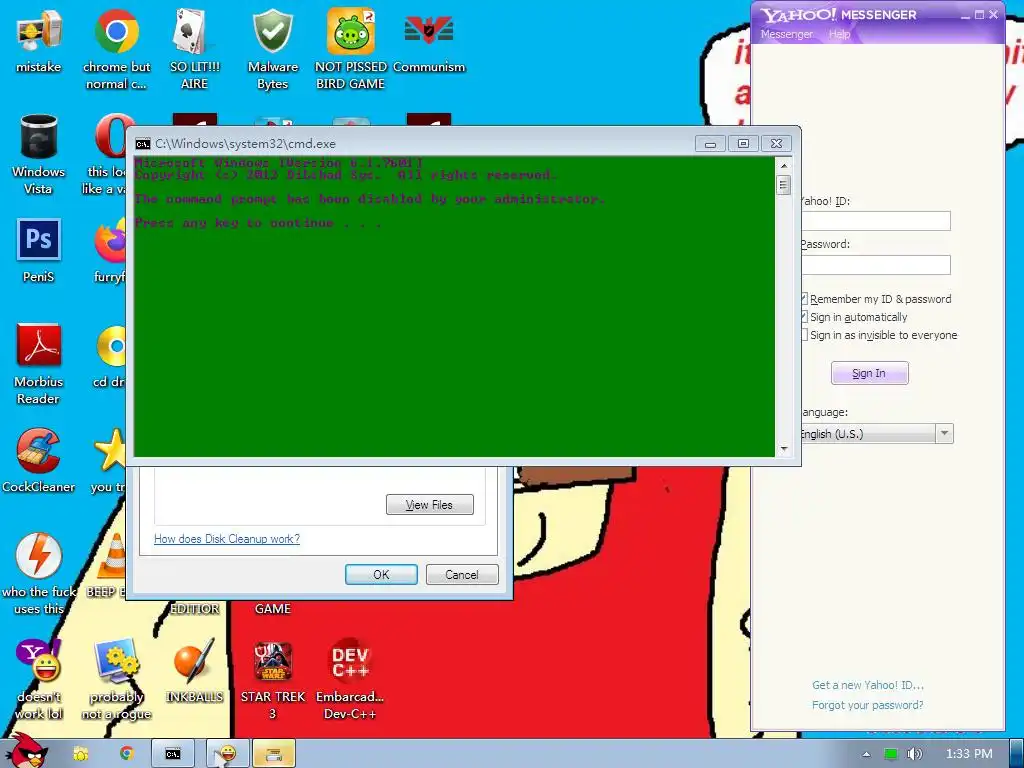Open the INKBALLS desktop icon

pyautogui.click(x=194, y=671)
